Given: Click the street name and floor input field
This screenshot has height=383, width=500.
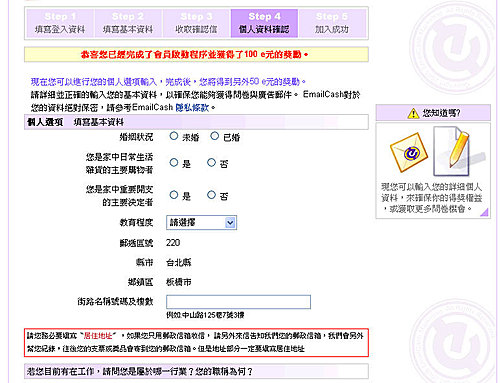Looking at the screenshot, I should coord(238,302).
